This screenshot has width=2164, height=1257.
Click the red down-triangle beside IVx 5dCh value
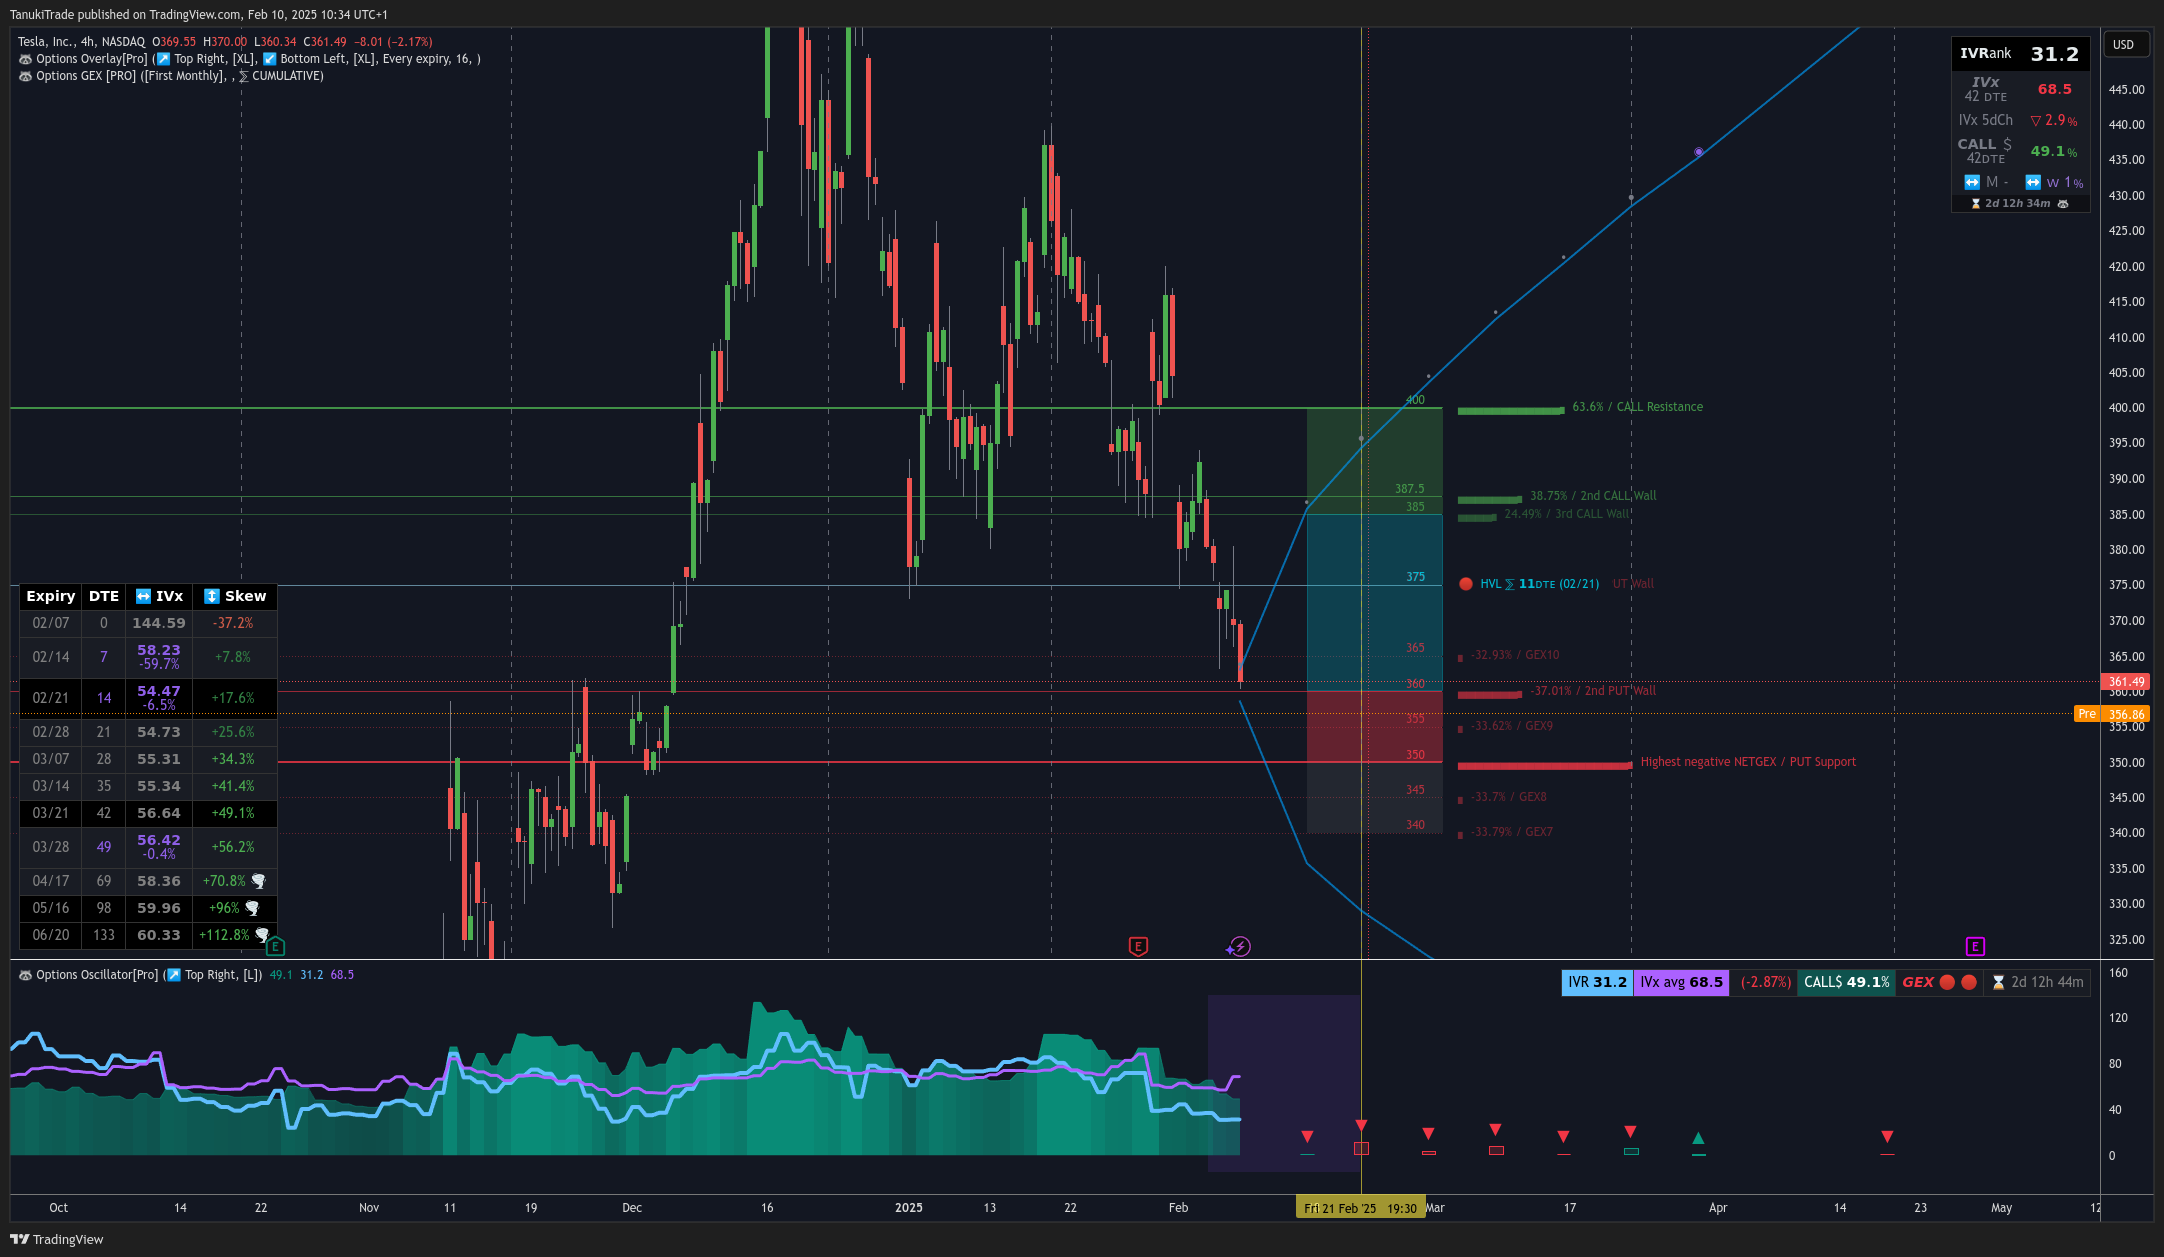click(2035, 121)
